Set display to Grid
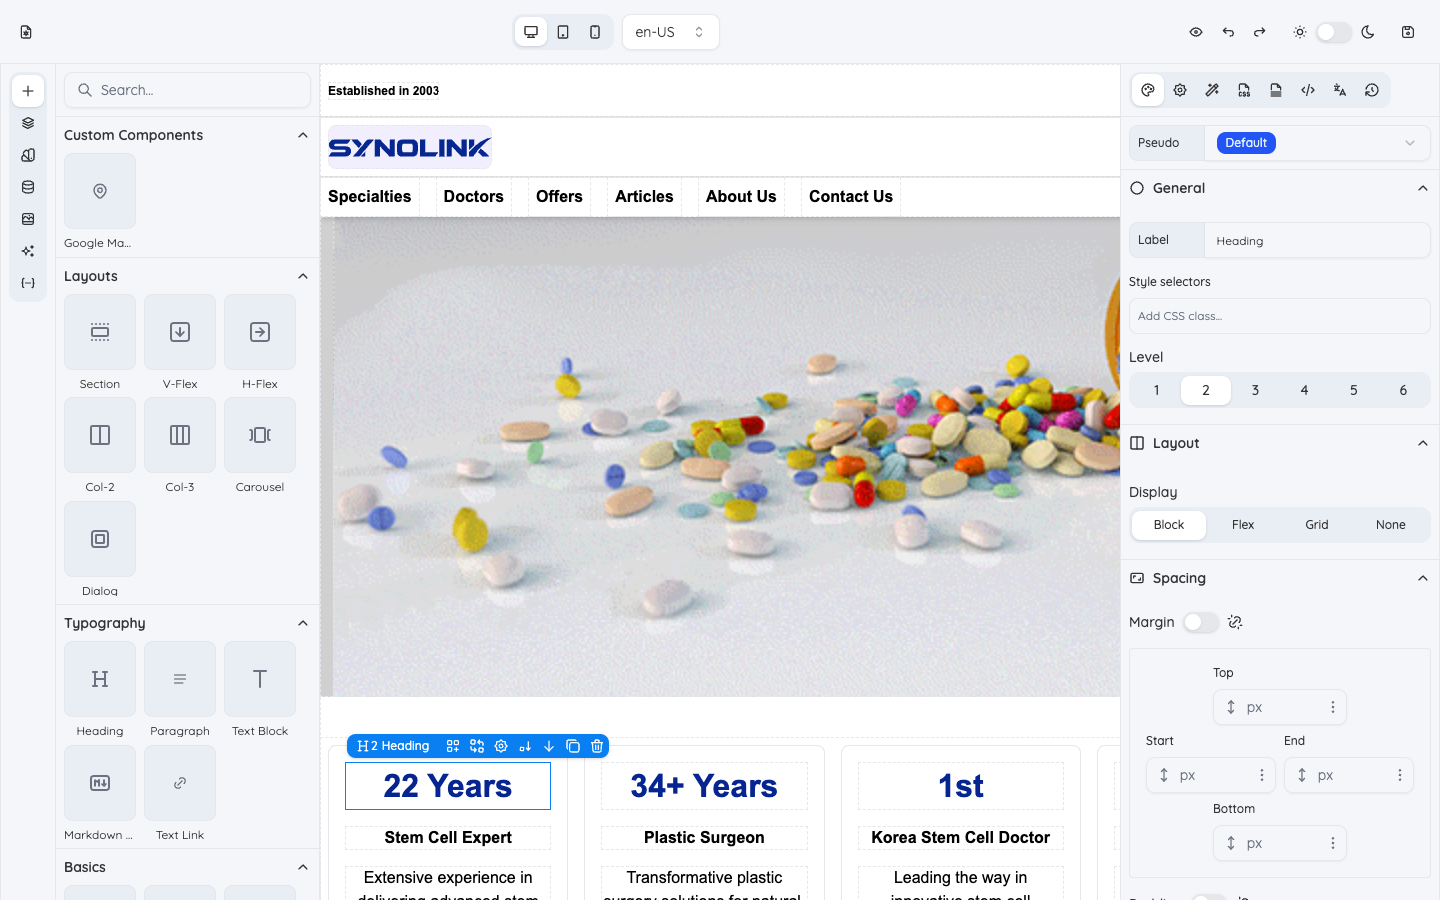 [x=1317, y=525]
